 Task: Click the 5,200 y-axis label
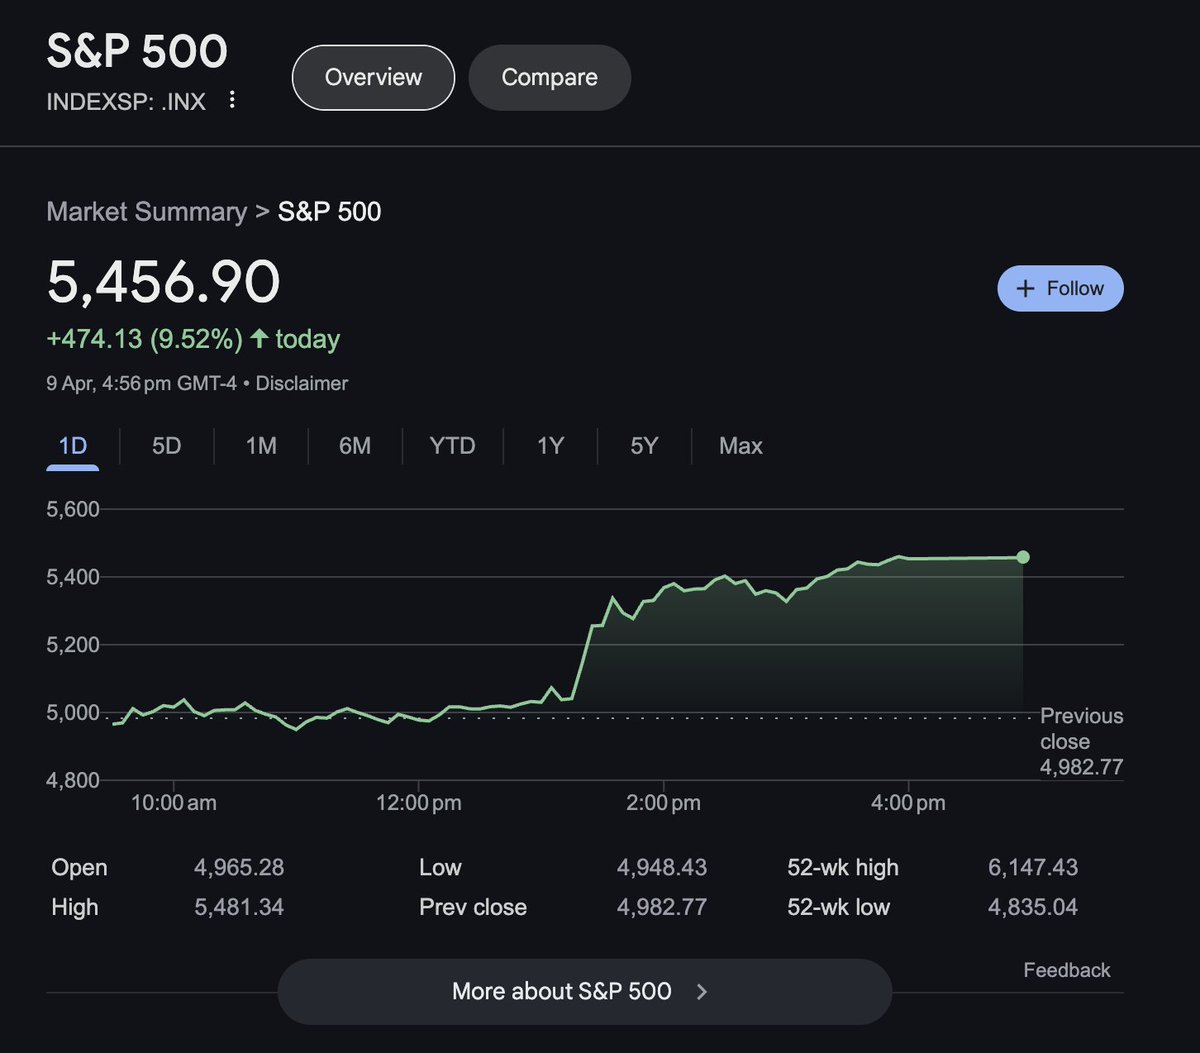pyautogui.click(x=73, y=645)
